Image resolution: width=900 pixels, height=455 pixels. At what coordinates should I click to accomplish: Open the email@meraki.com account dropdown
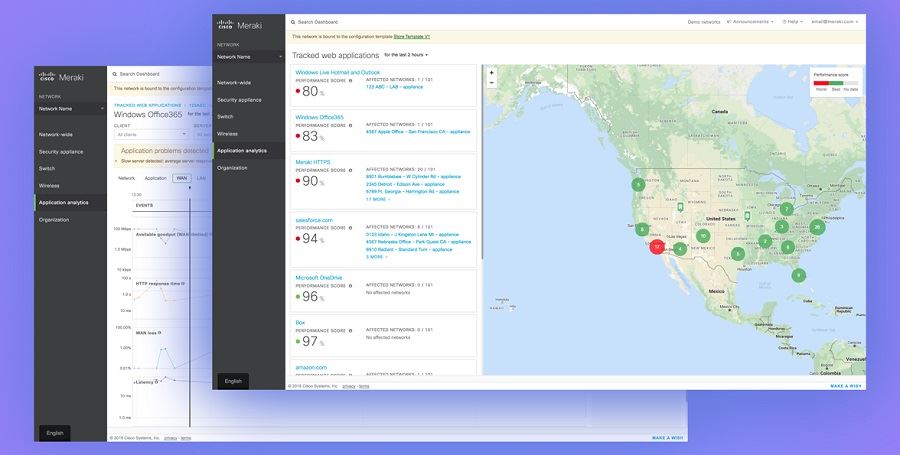[835, 22]
